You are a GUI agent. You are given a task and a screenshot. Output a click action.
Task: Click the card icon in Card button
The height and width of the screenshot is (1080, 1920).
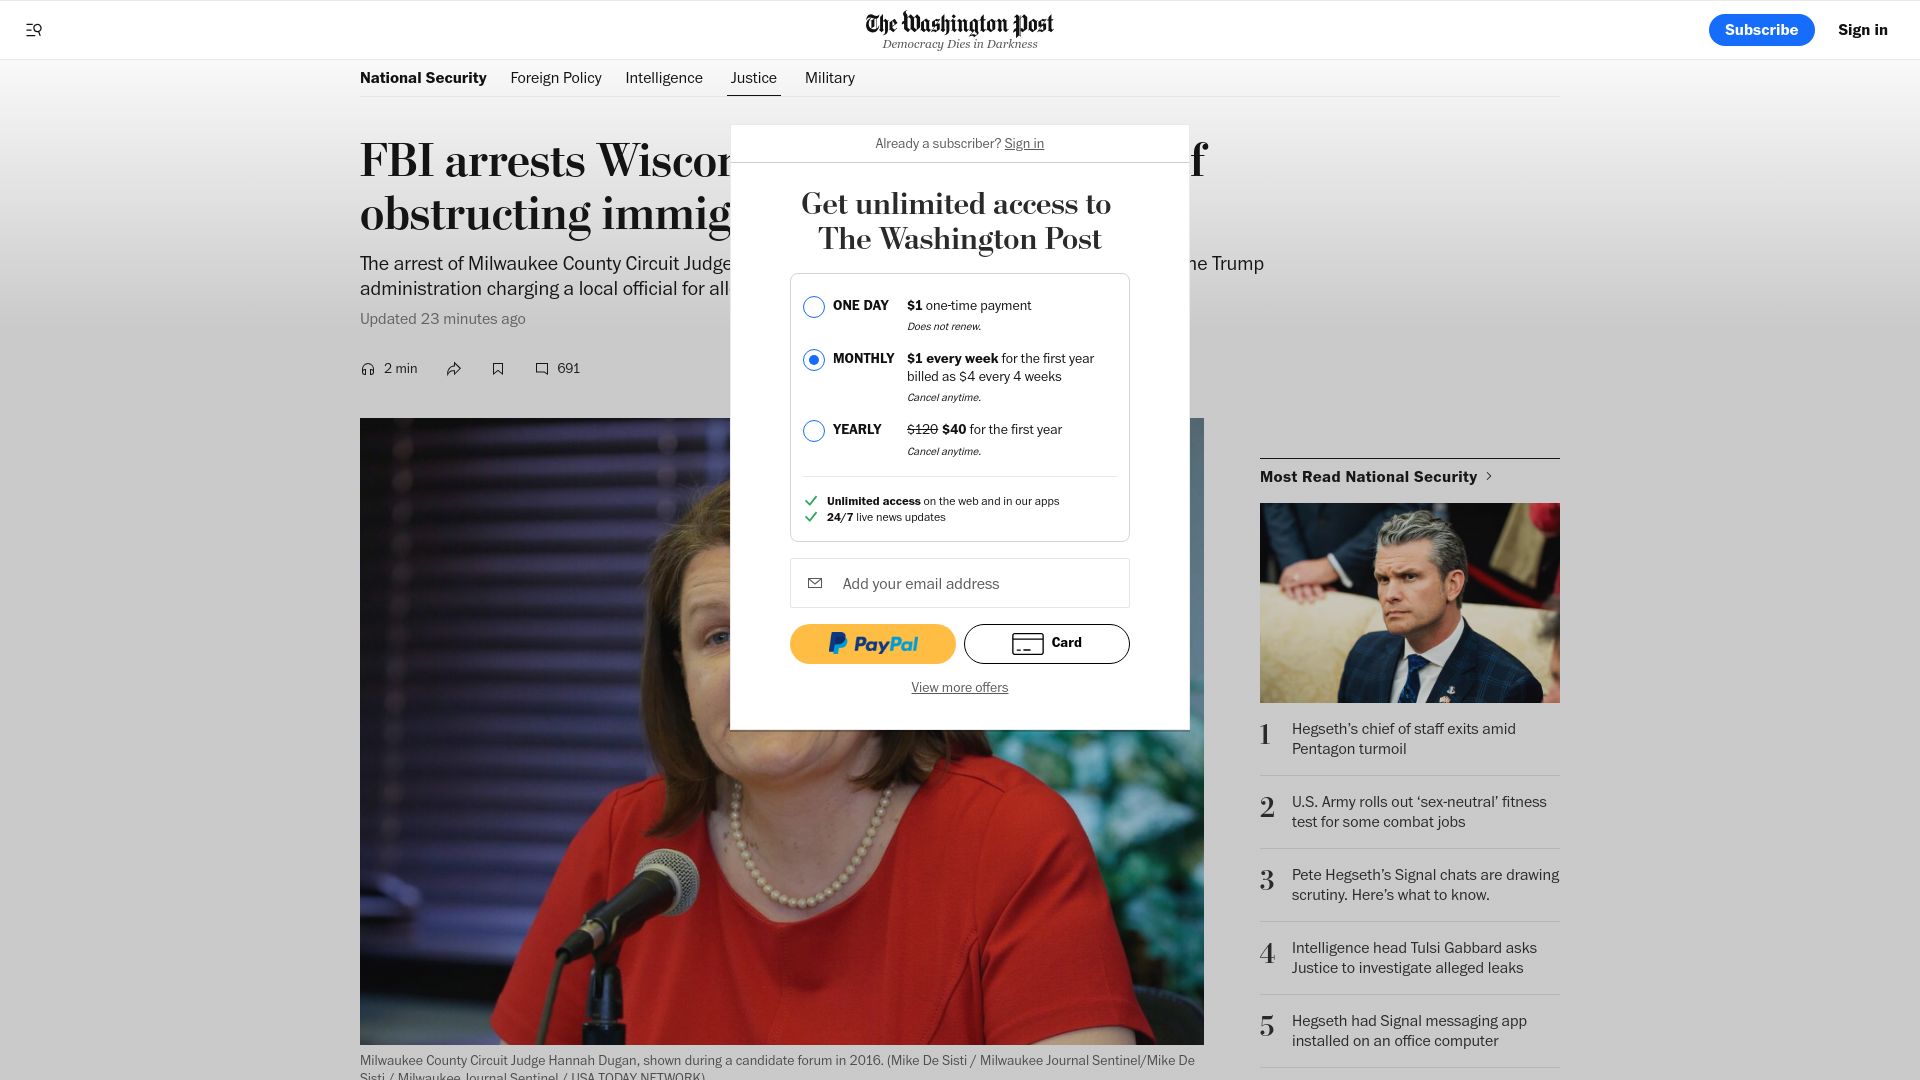[1027, 644]
